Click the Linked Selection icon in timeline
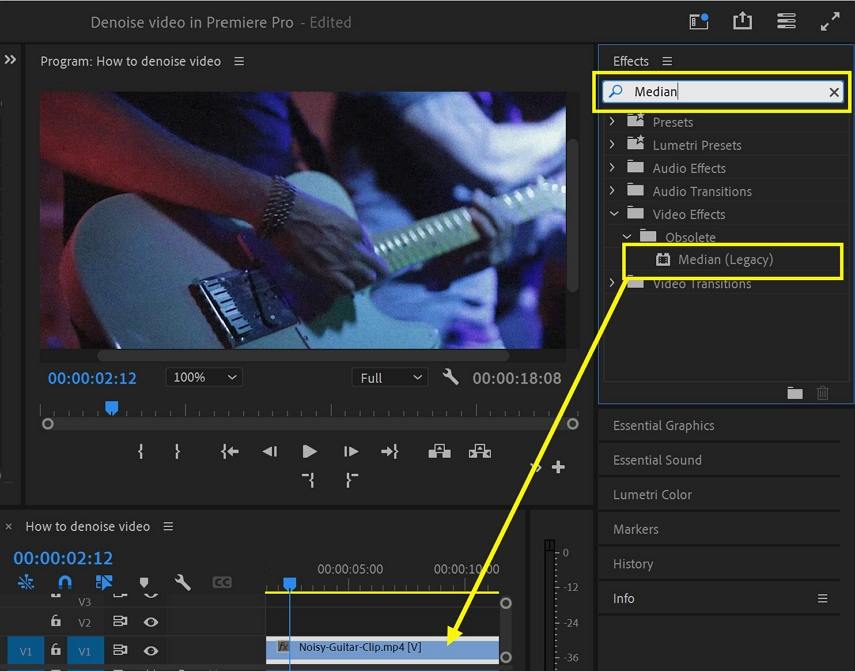Image resolution: width=855 pixels, height=671 pixels. (x=104, y=582)
